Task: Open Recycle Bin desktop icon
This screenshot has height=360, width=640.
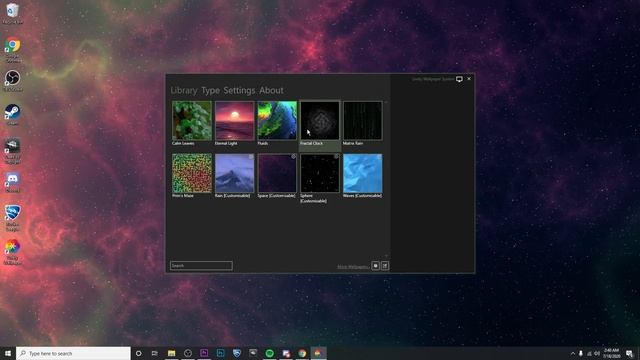Action: pyautogui.click(x=13, y=13)
